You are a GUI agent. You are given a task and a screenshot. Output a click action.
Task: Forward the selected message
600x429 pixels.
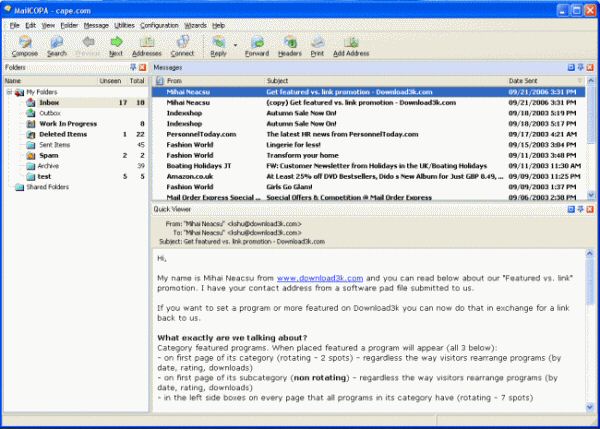(x=257, y=46)
